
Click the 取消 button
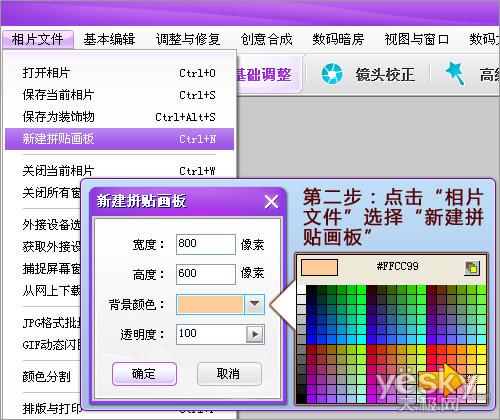[x=229, y=374]
